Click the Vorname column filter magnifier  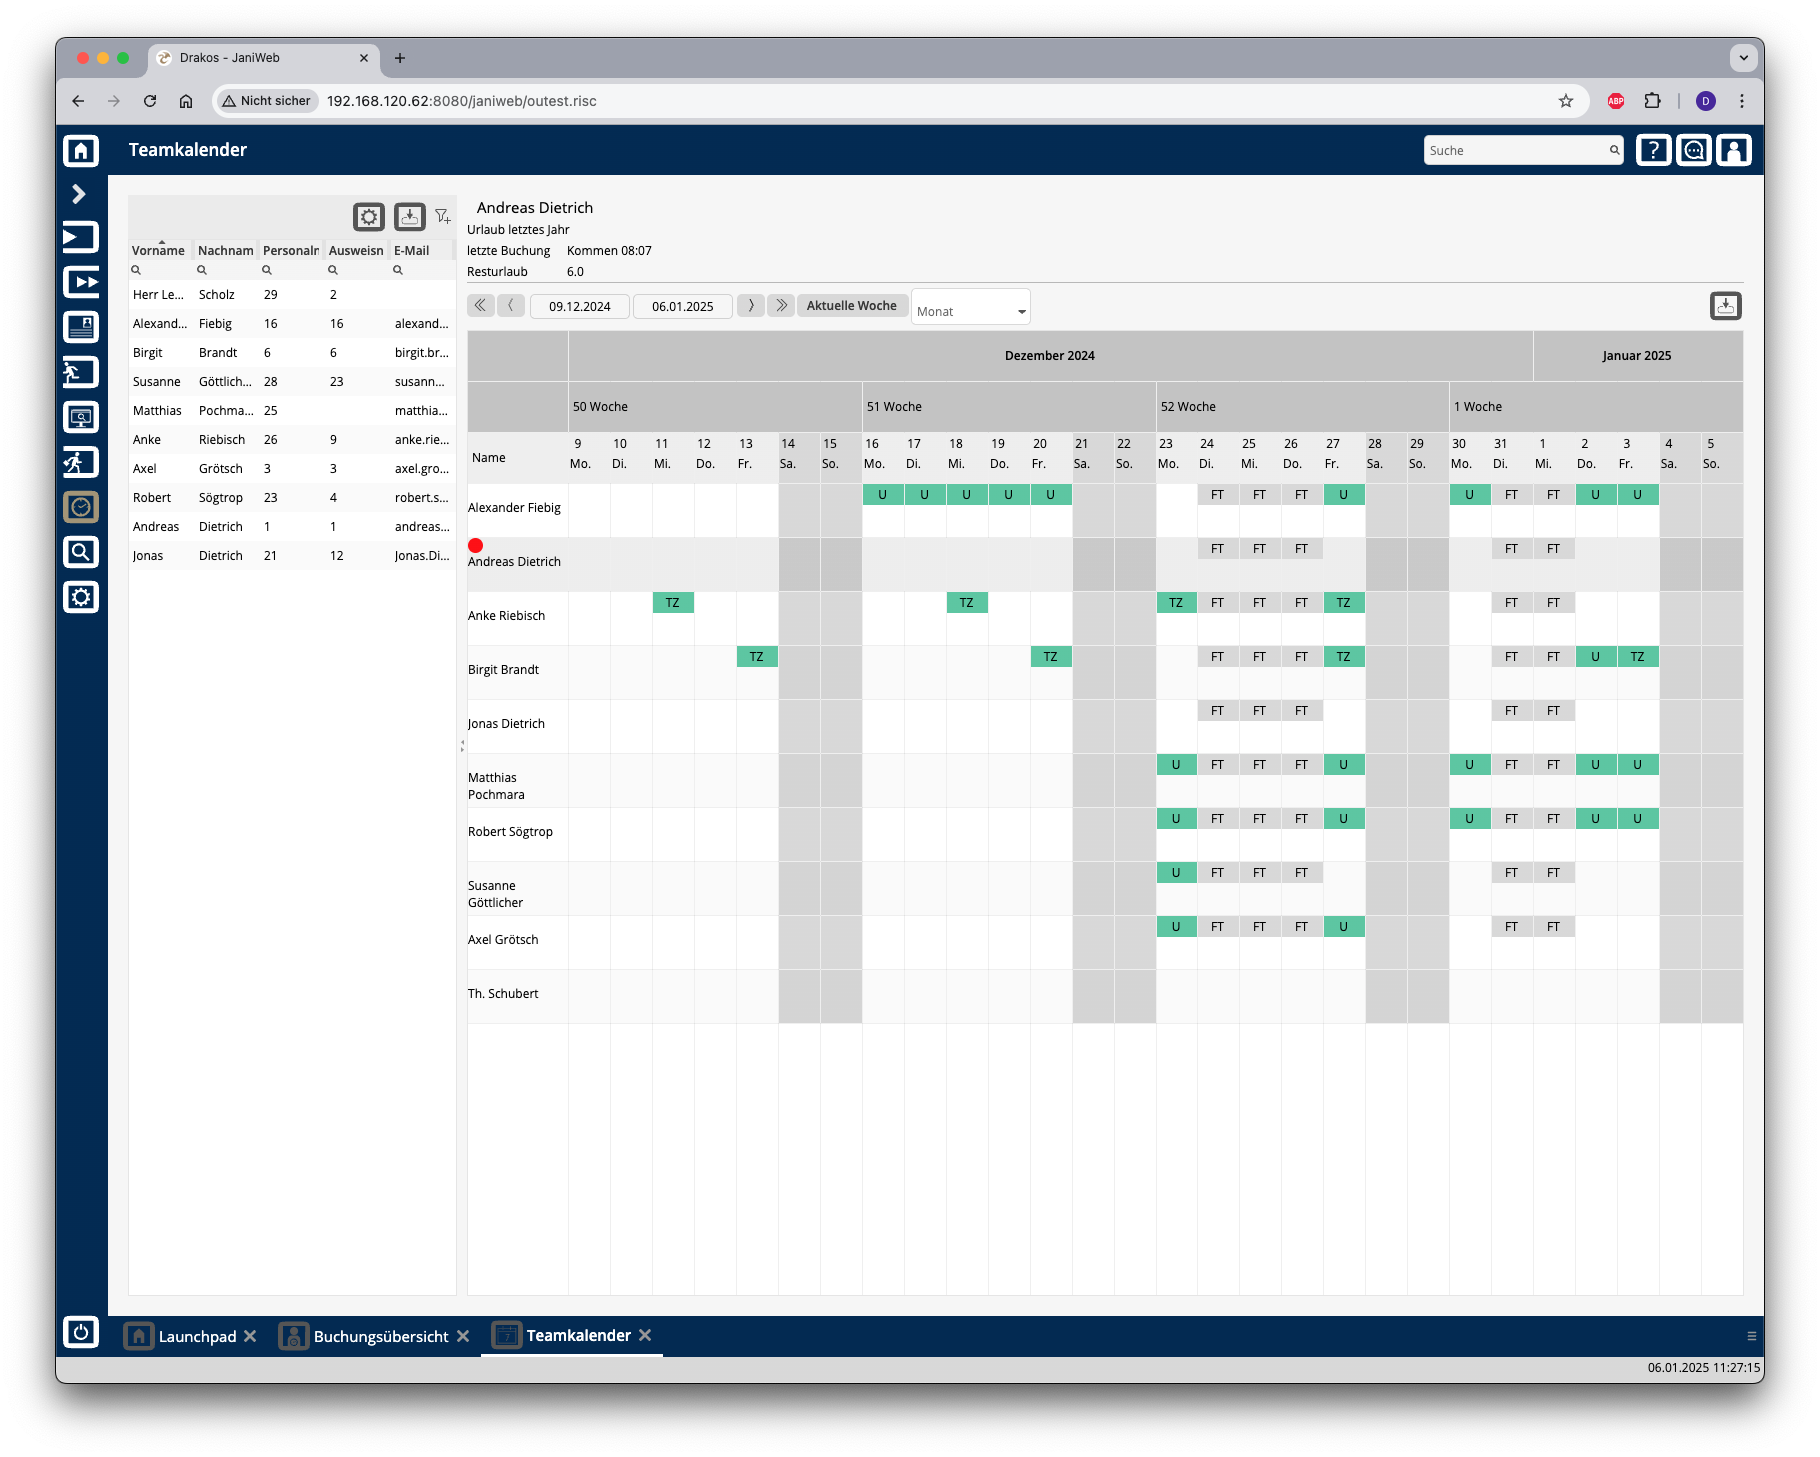[136, 270]
